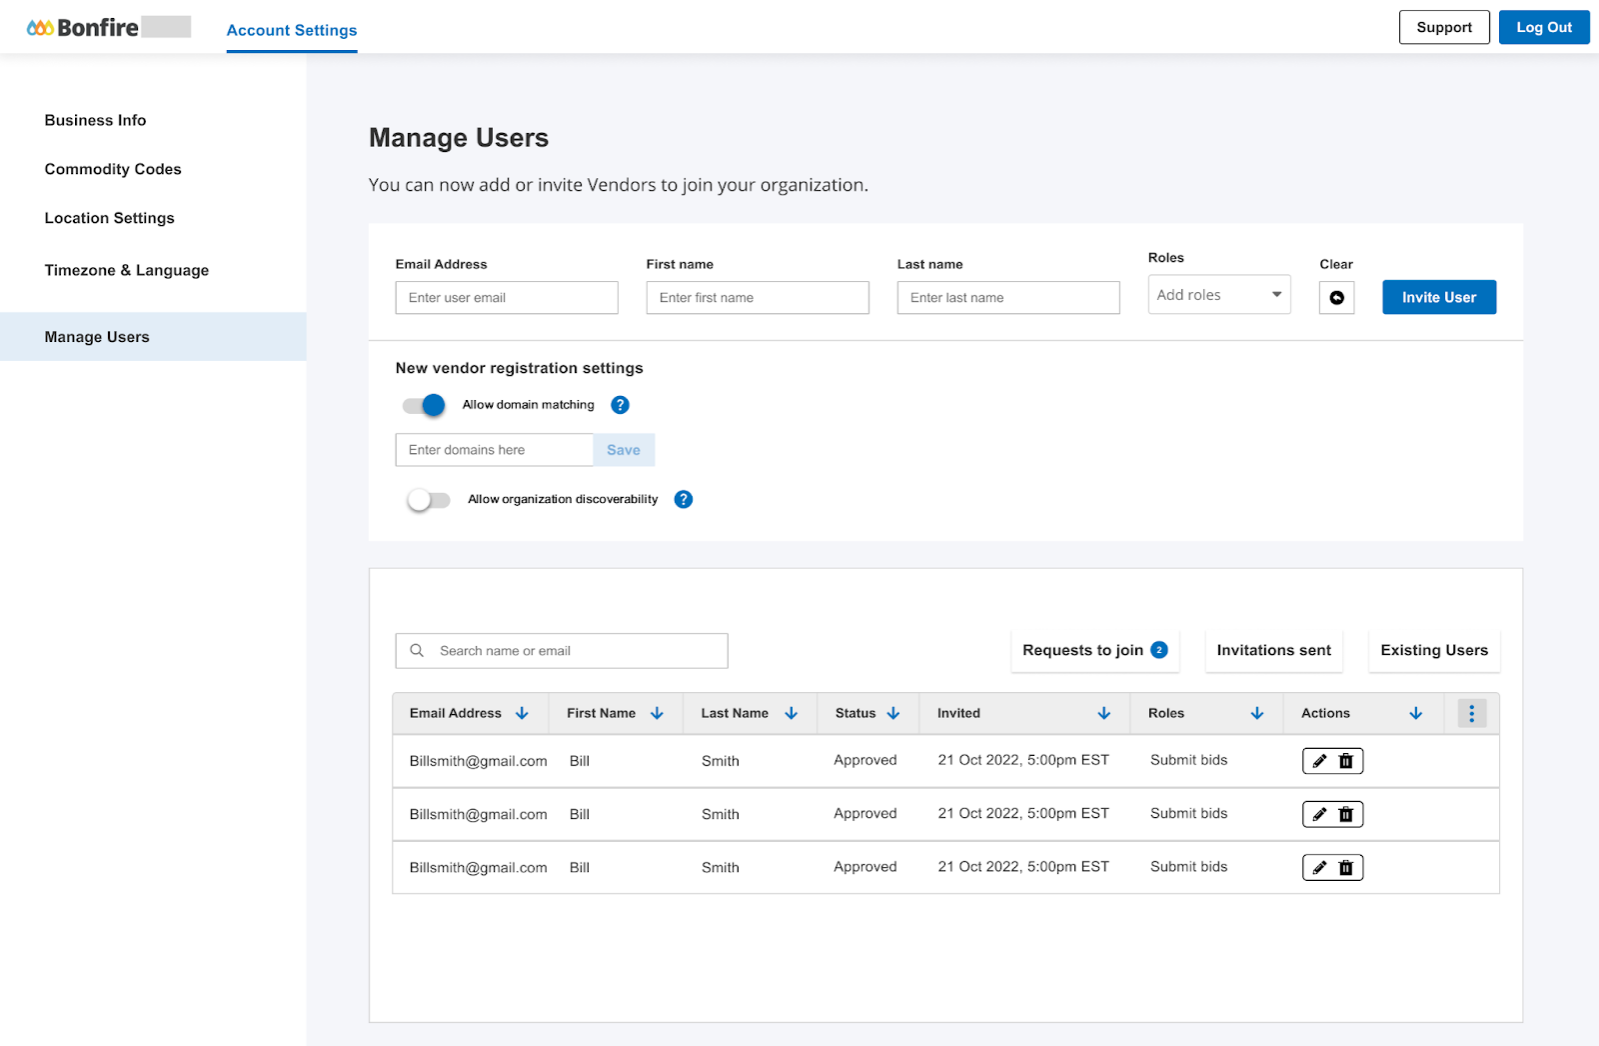Viewport: 1599px width, 1046px height.
Task: Sort by Status column arrow
Action: (893, 713)
